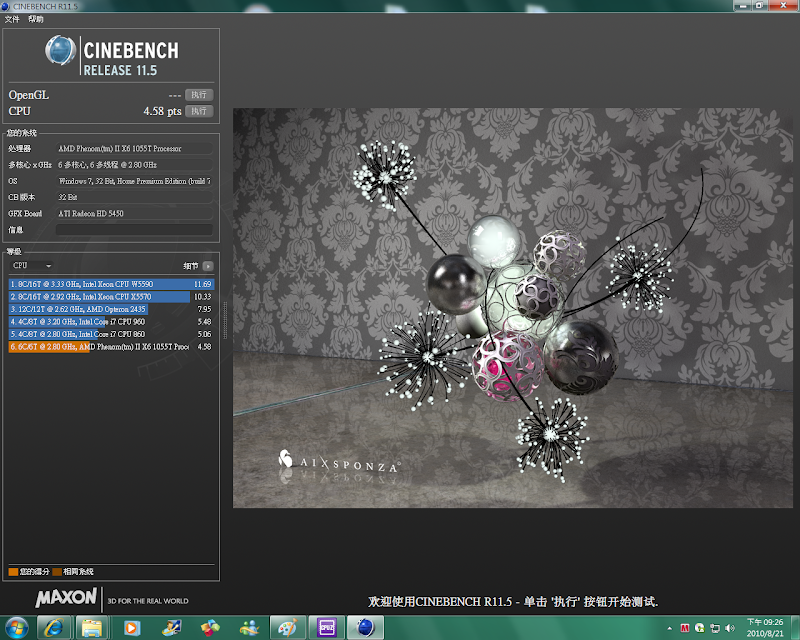Click the red M tray icon

point(685,628)
